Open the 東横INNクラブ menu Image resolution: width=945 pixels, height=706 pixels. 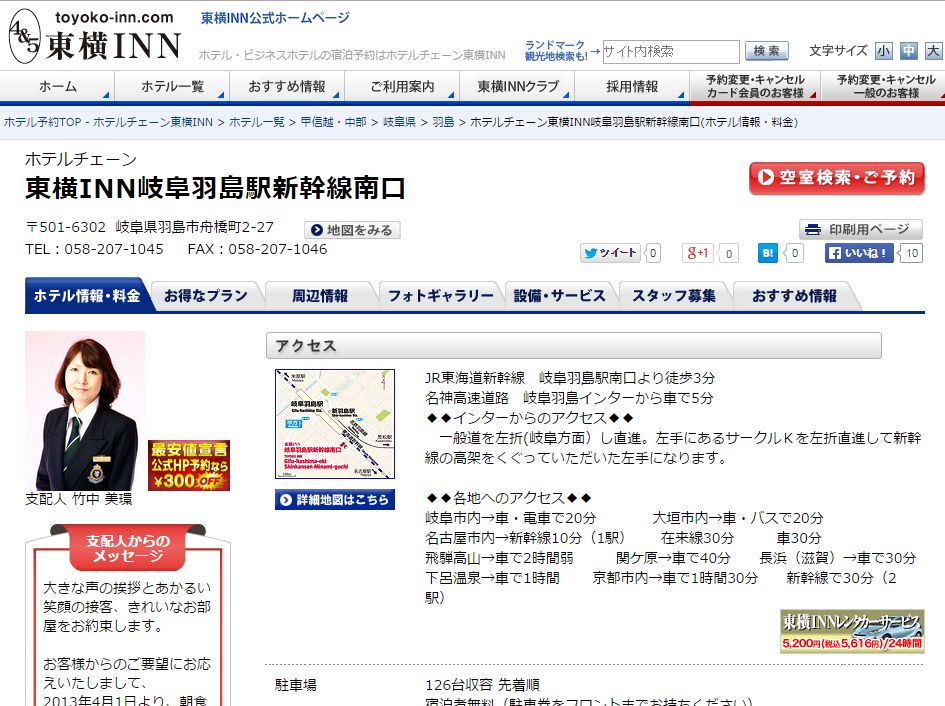click(517, 86)
